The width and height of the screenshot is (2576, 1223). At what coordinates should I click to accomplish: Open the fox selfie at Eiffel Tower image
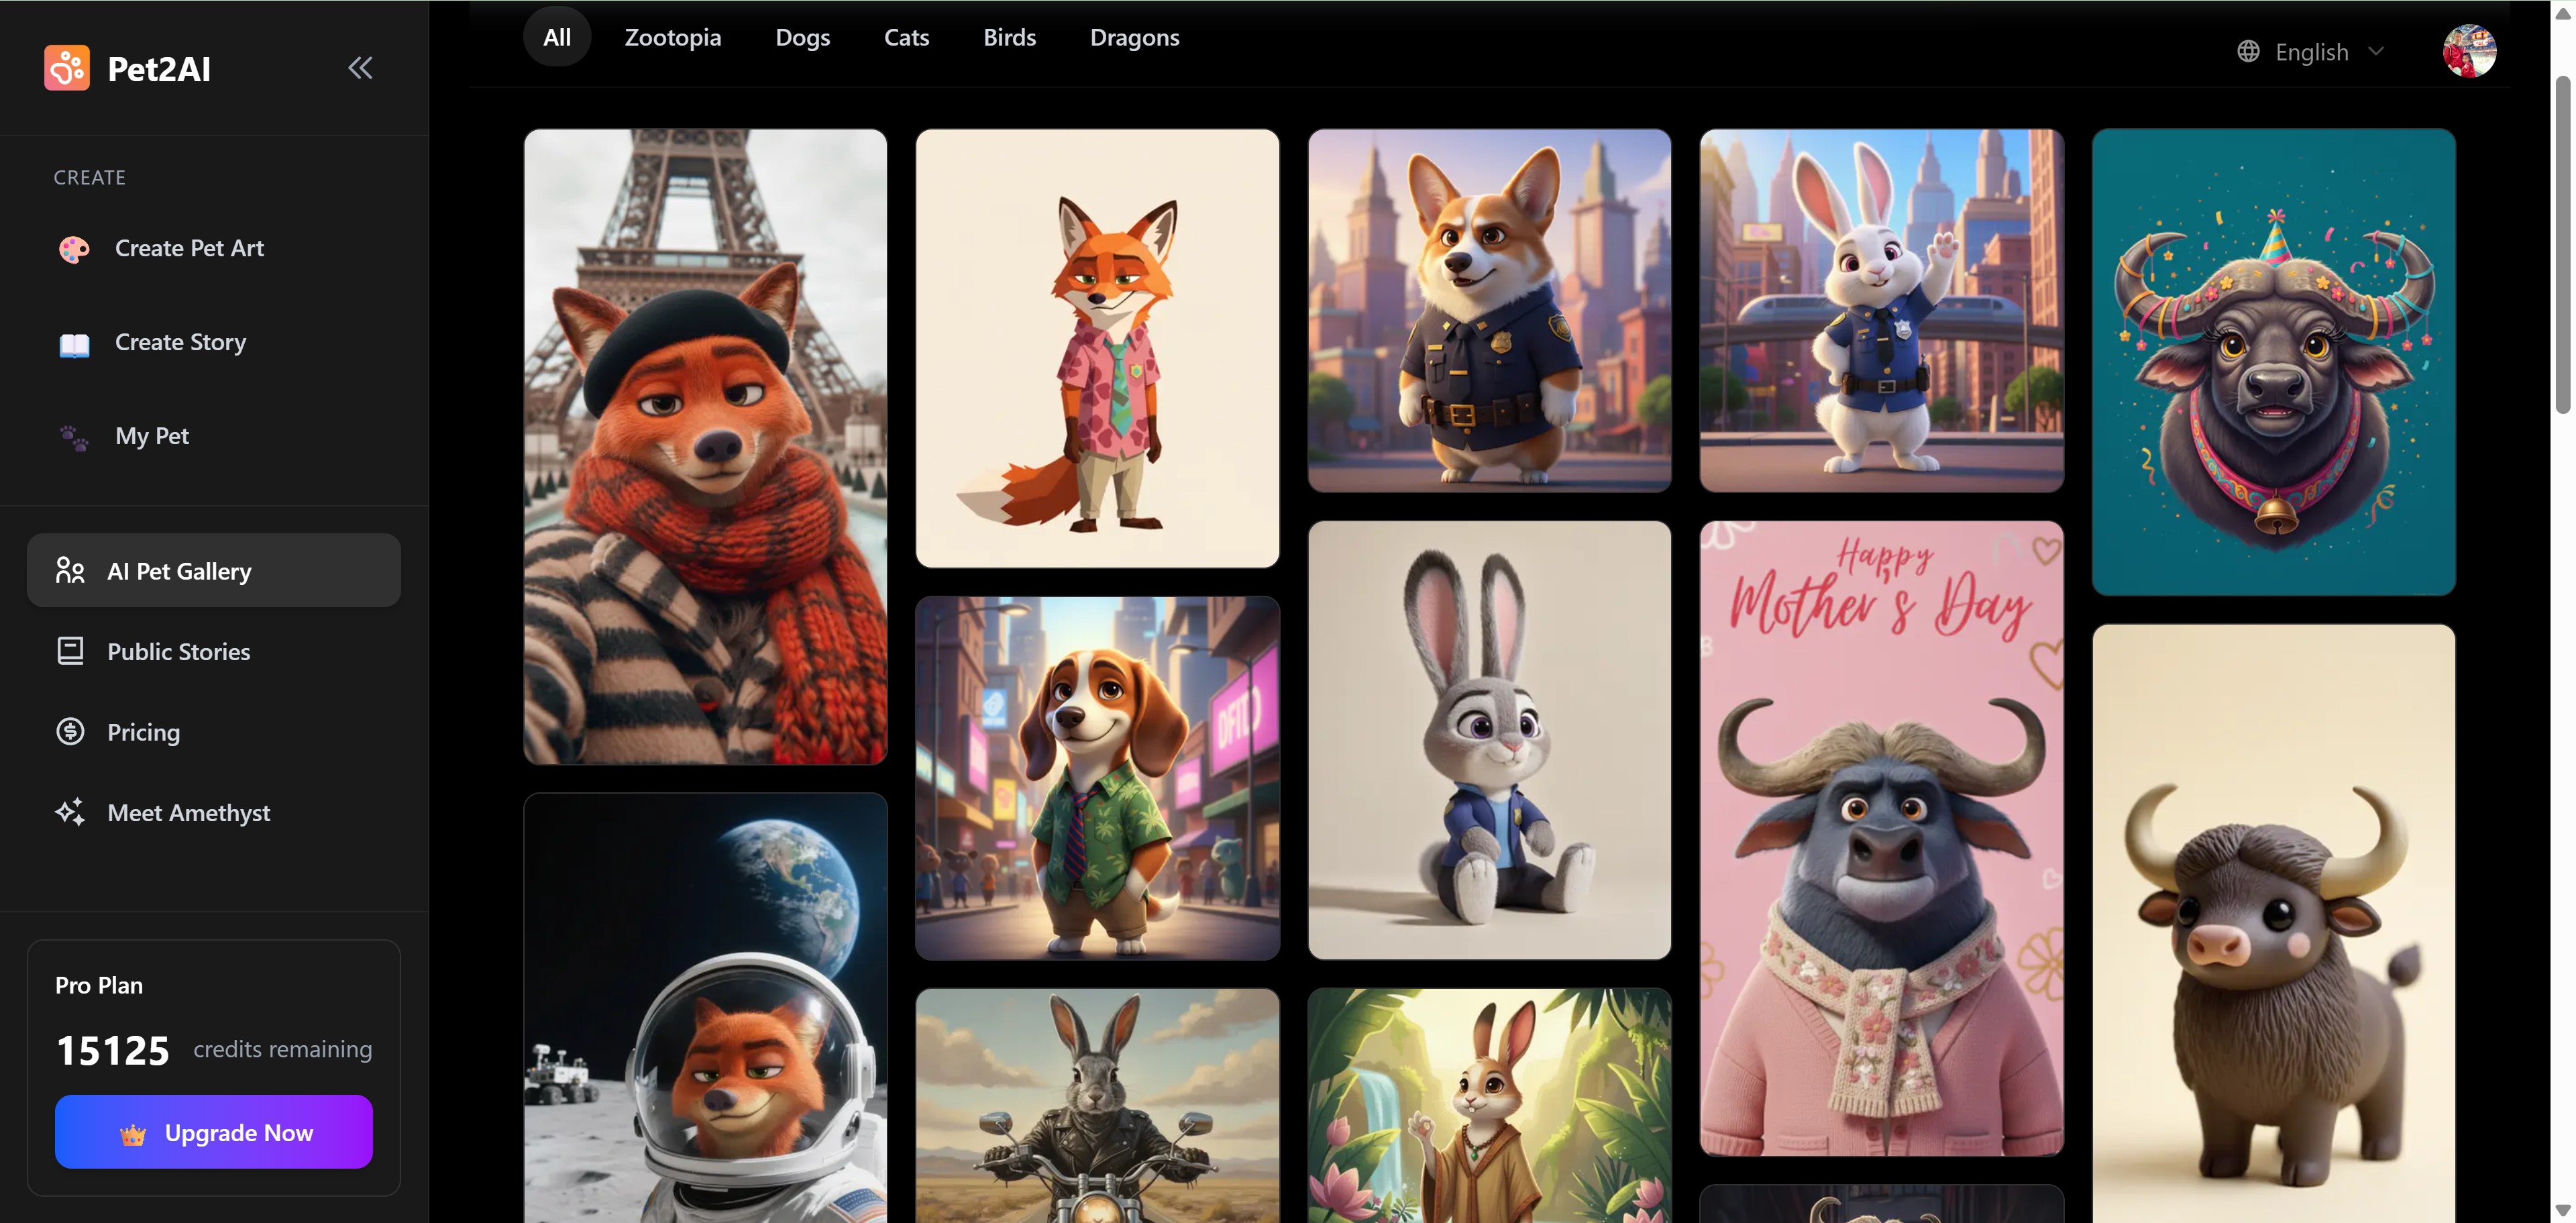pyautogui.click(x=704, y=447)
